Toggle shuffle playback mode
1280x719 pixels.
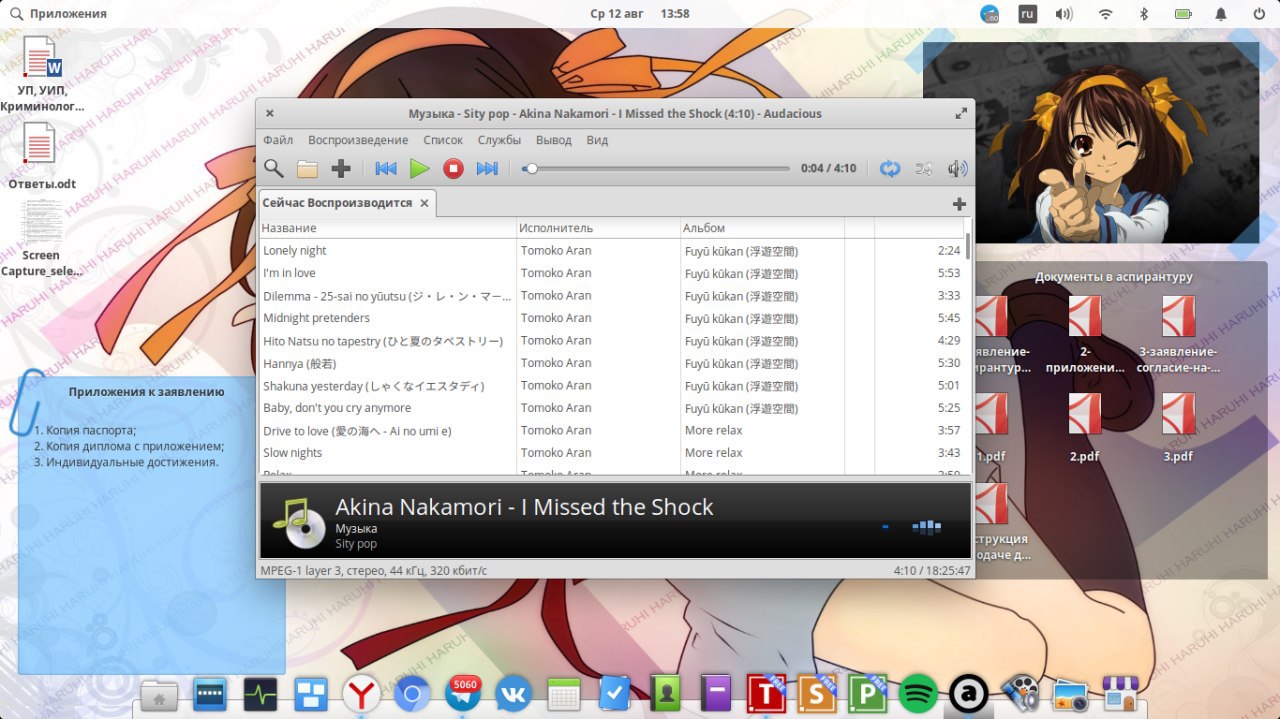click(924, 168)
